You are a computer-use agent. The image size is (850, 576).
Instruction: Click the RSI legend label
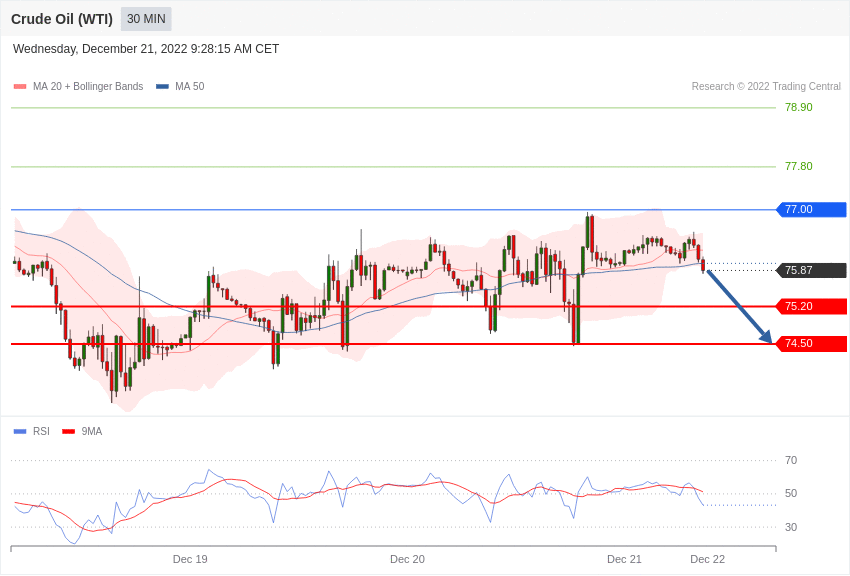click(41, 431)
